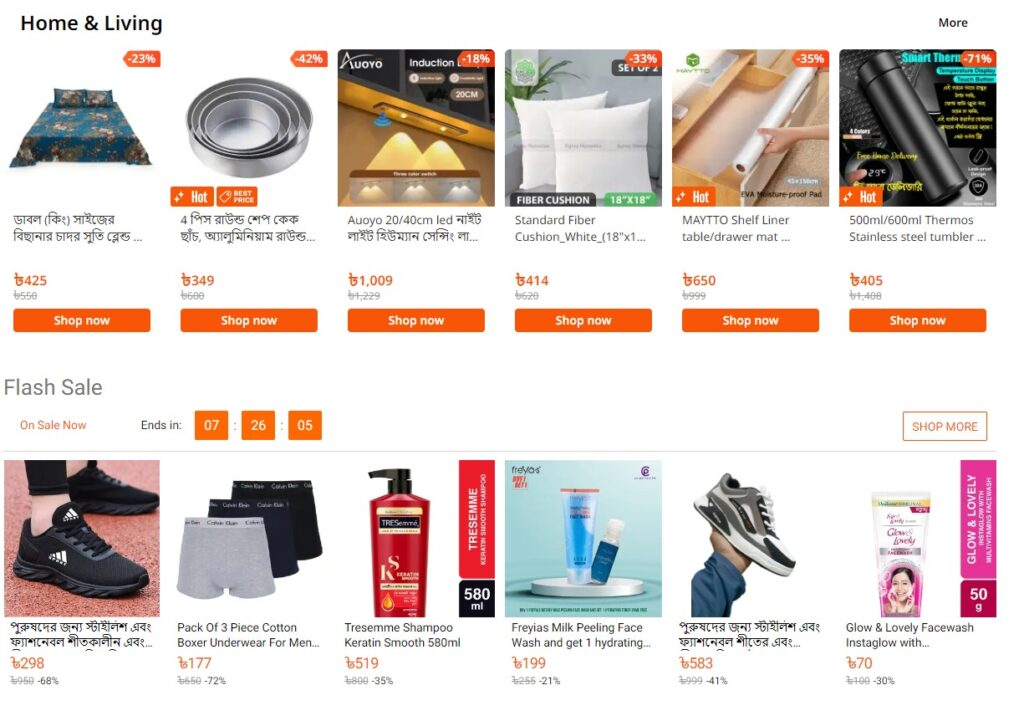The image size is (1024, 711).
Task: Open Glow & Lovely Facewash product image
Action: pos(918,538)
